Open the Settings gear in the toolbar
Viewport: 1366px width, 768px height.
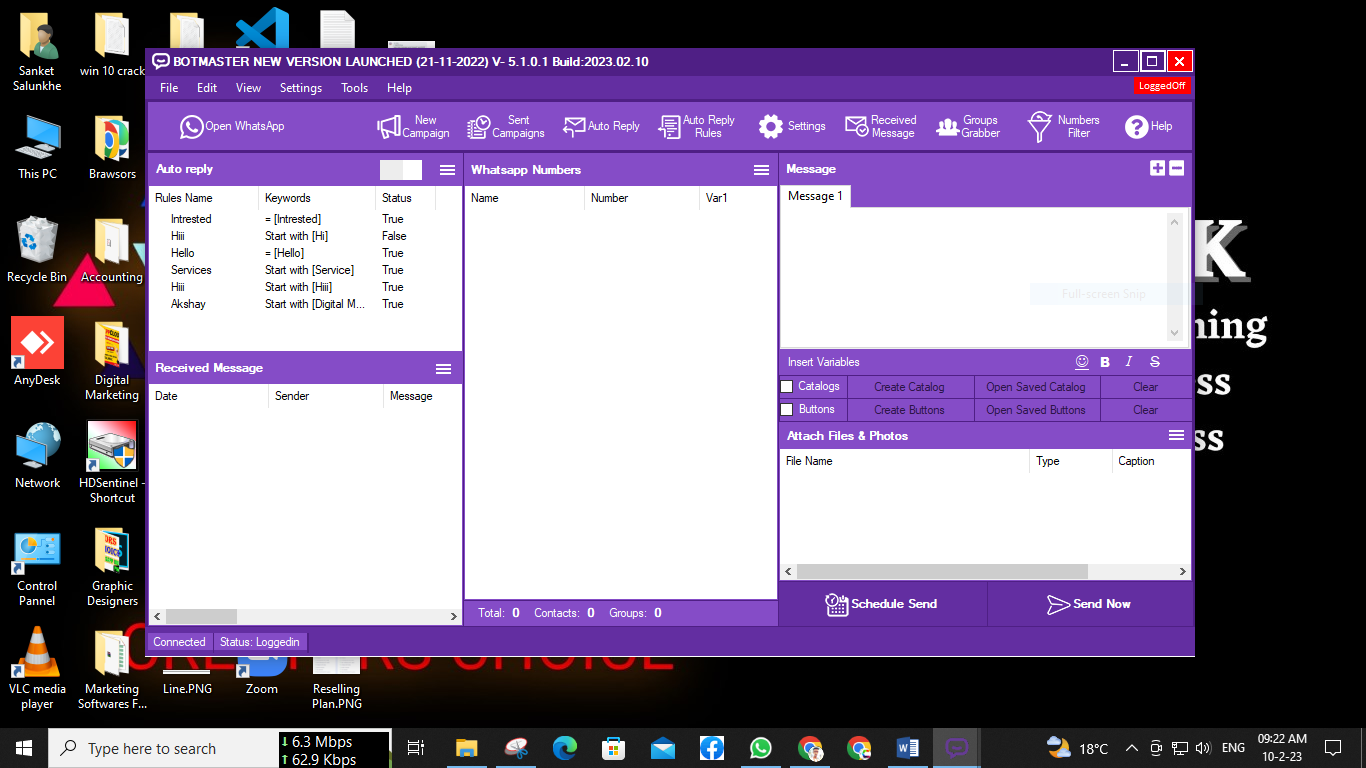point(792,126)
